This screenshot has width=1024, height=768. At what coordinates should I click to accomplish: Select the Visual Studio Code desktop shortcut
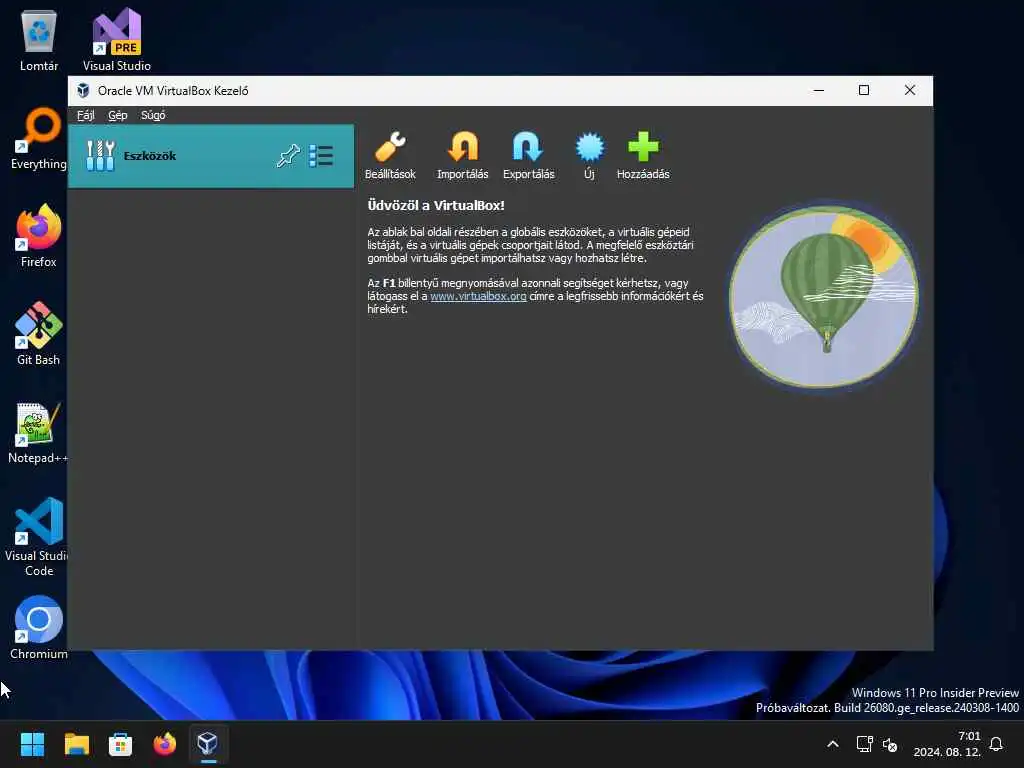click(x=38, y=537)
